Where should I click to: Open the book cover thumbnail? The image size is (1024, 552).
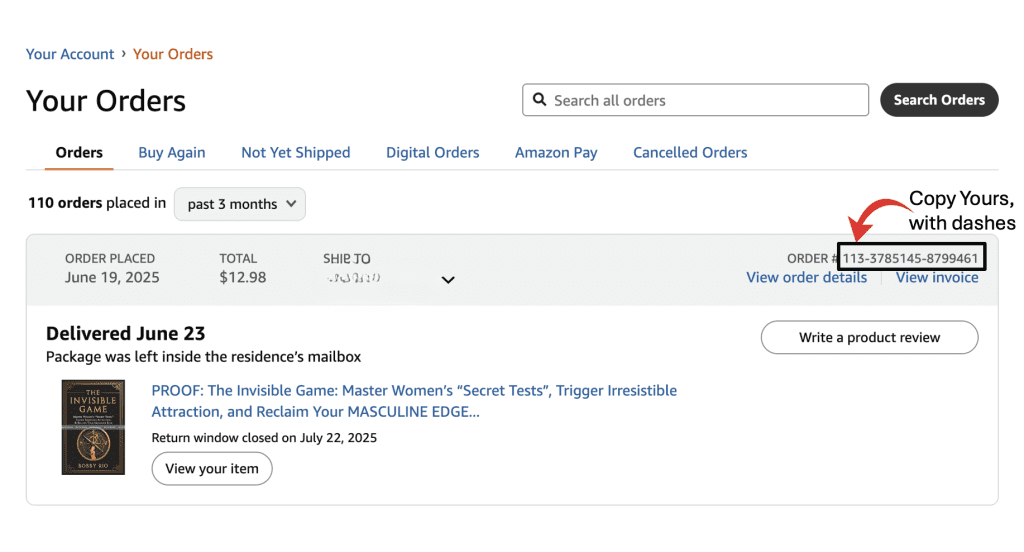(93, 427)
